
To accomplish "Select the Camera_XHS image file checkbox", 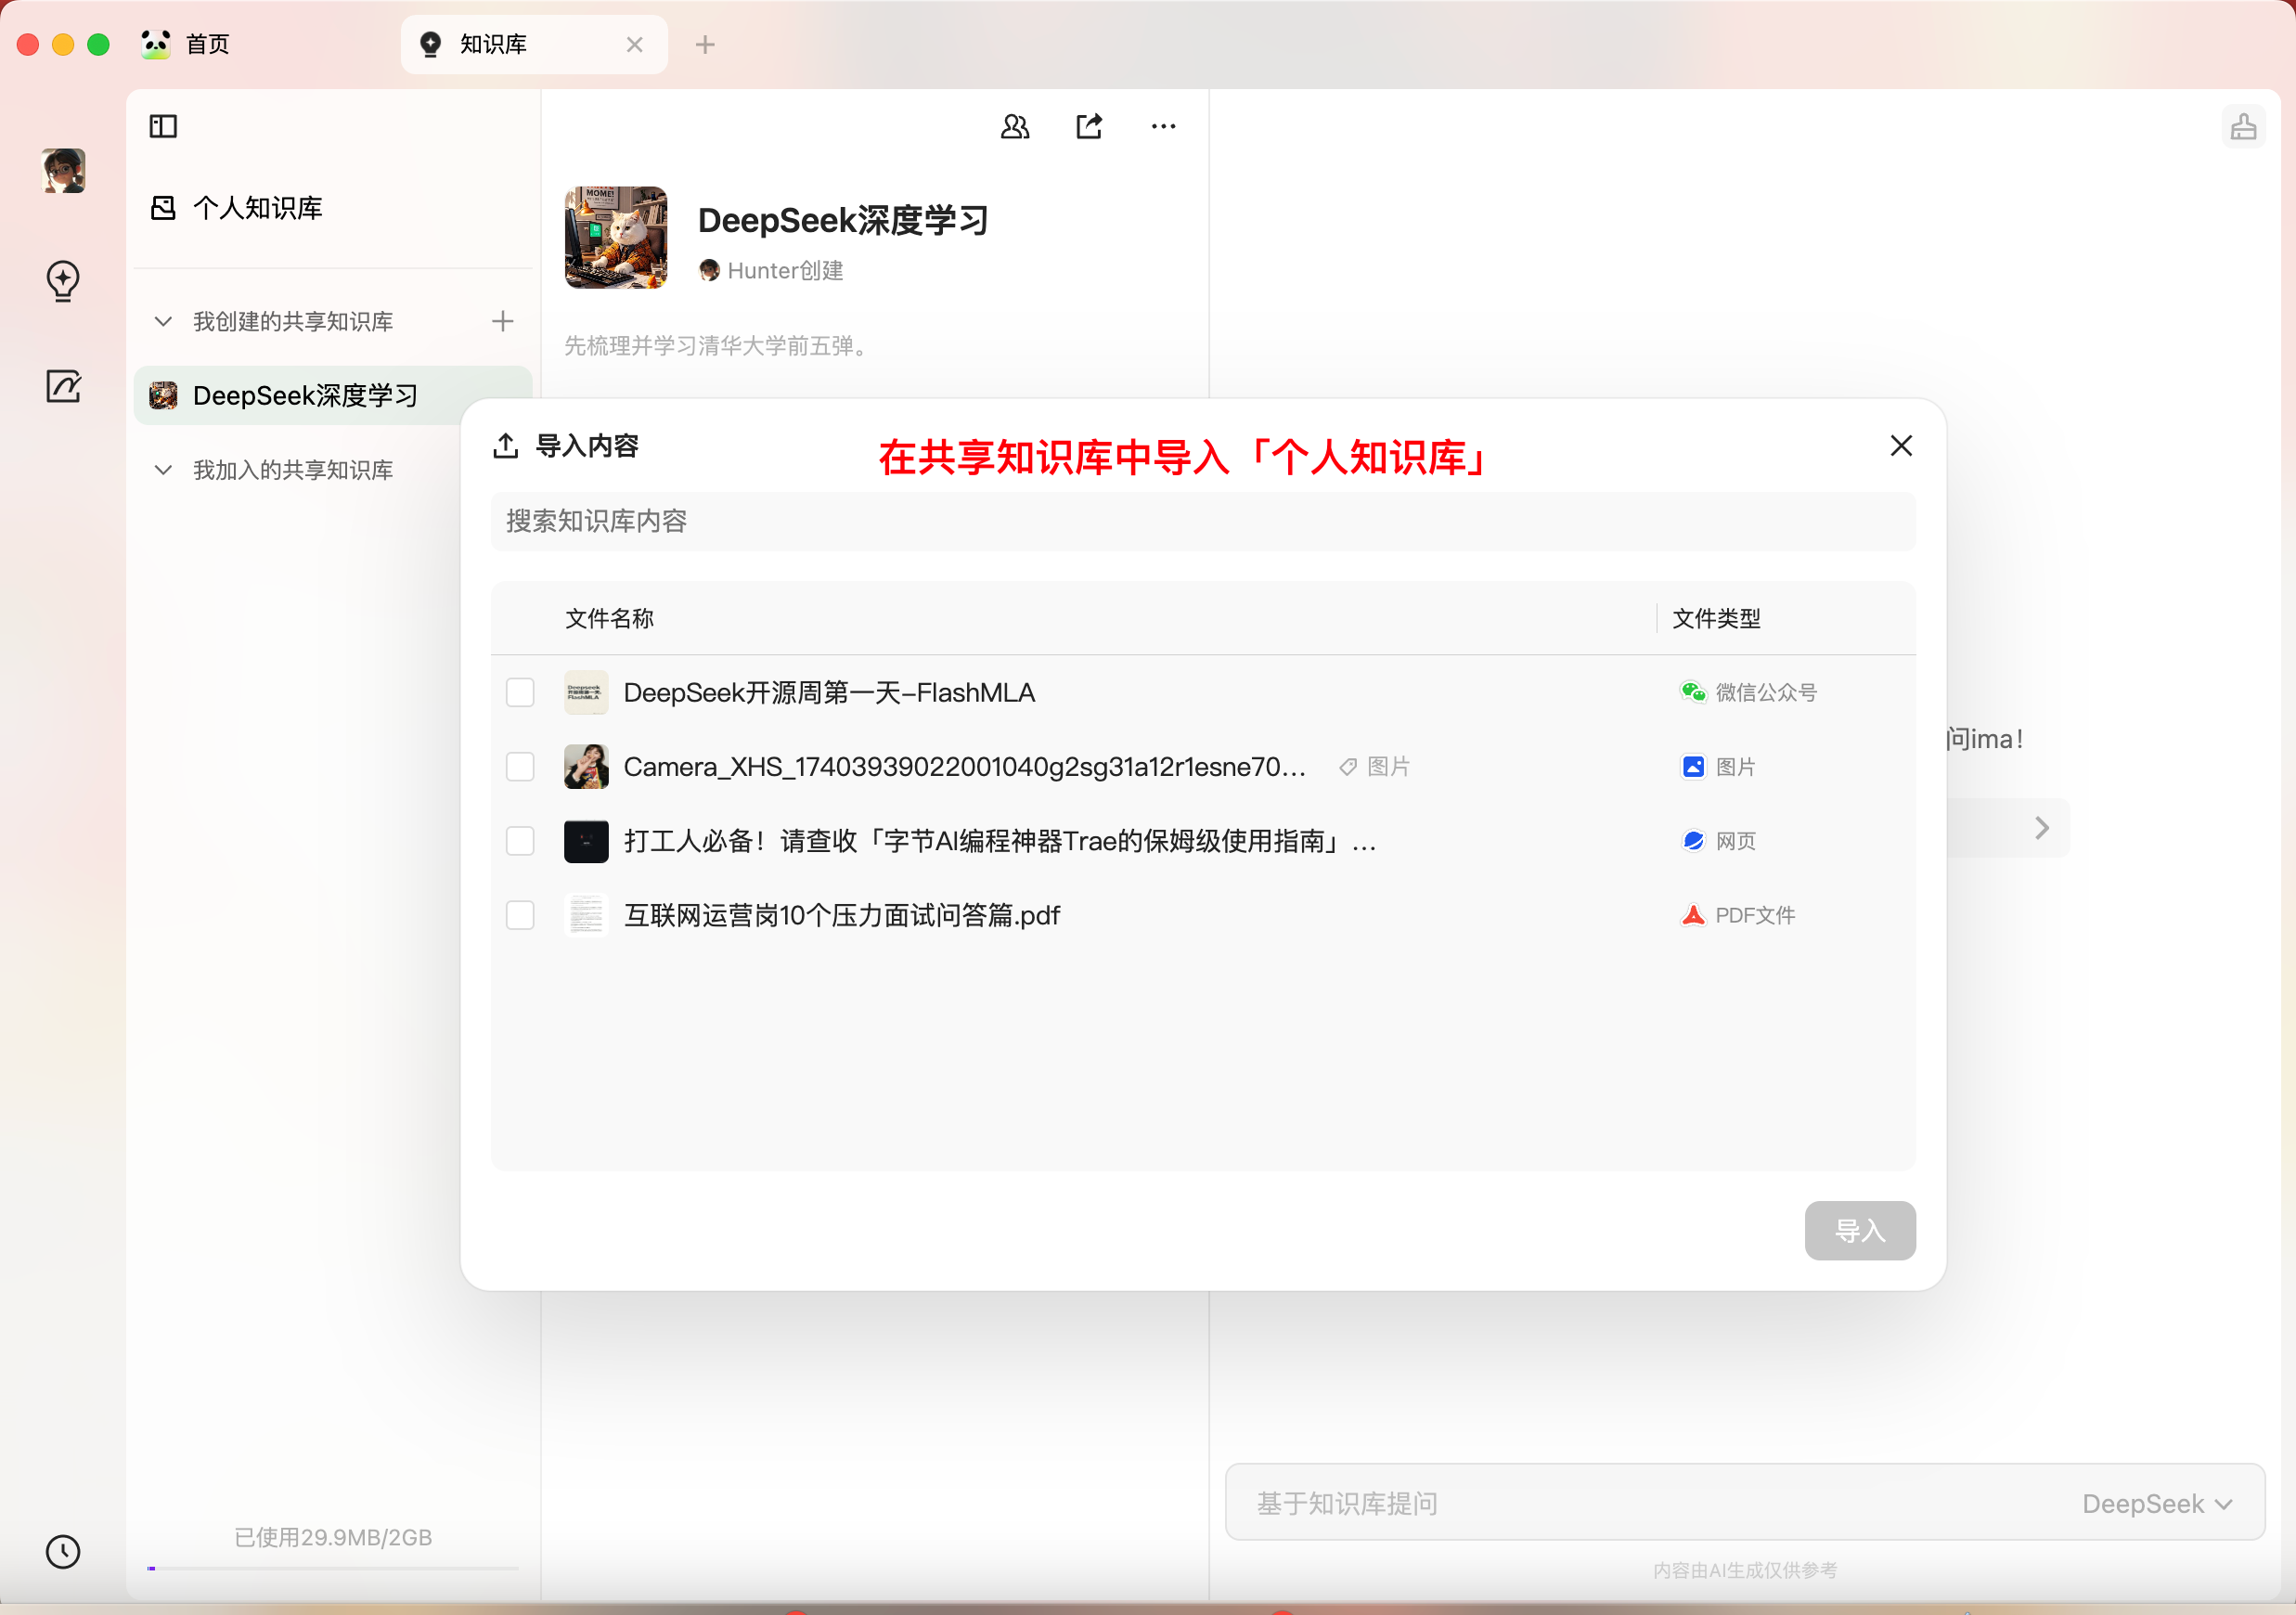I will pos(520,767).
